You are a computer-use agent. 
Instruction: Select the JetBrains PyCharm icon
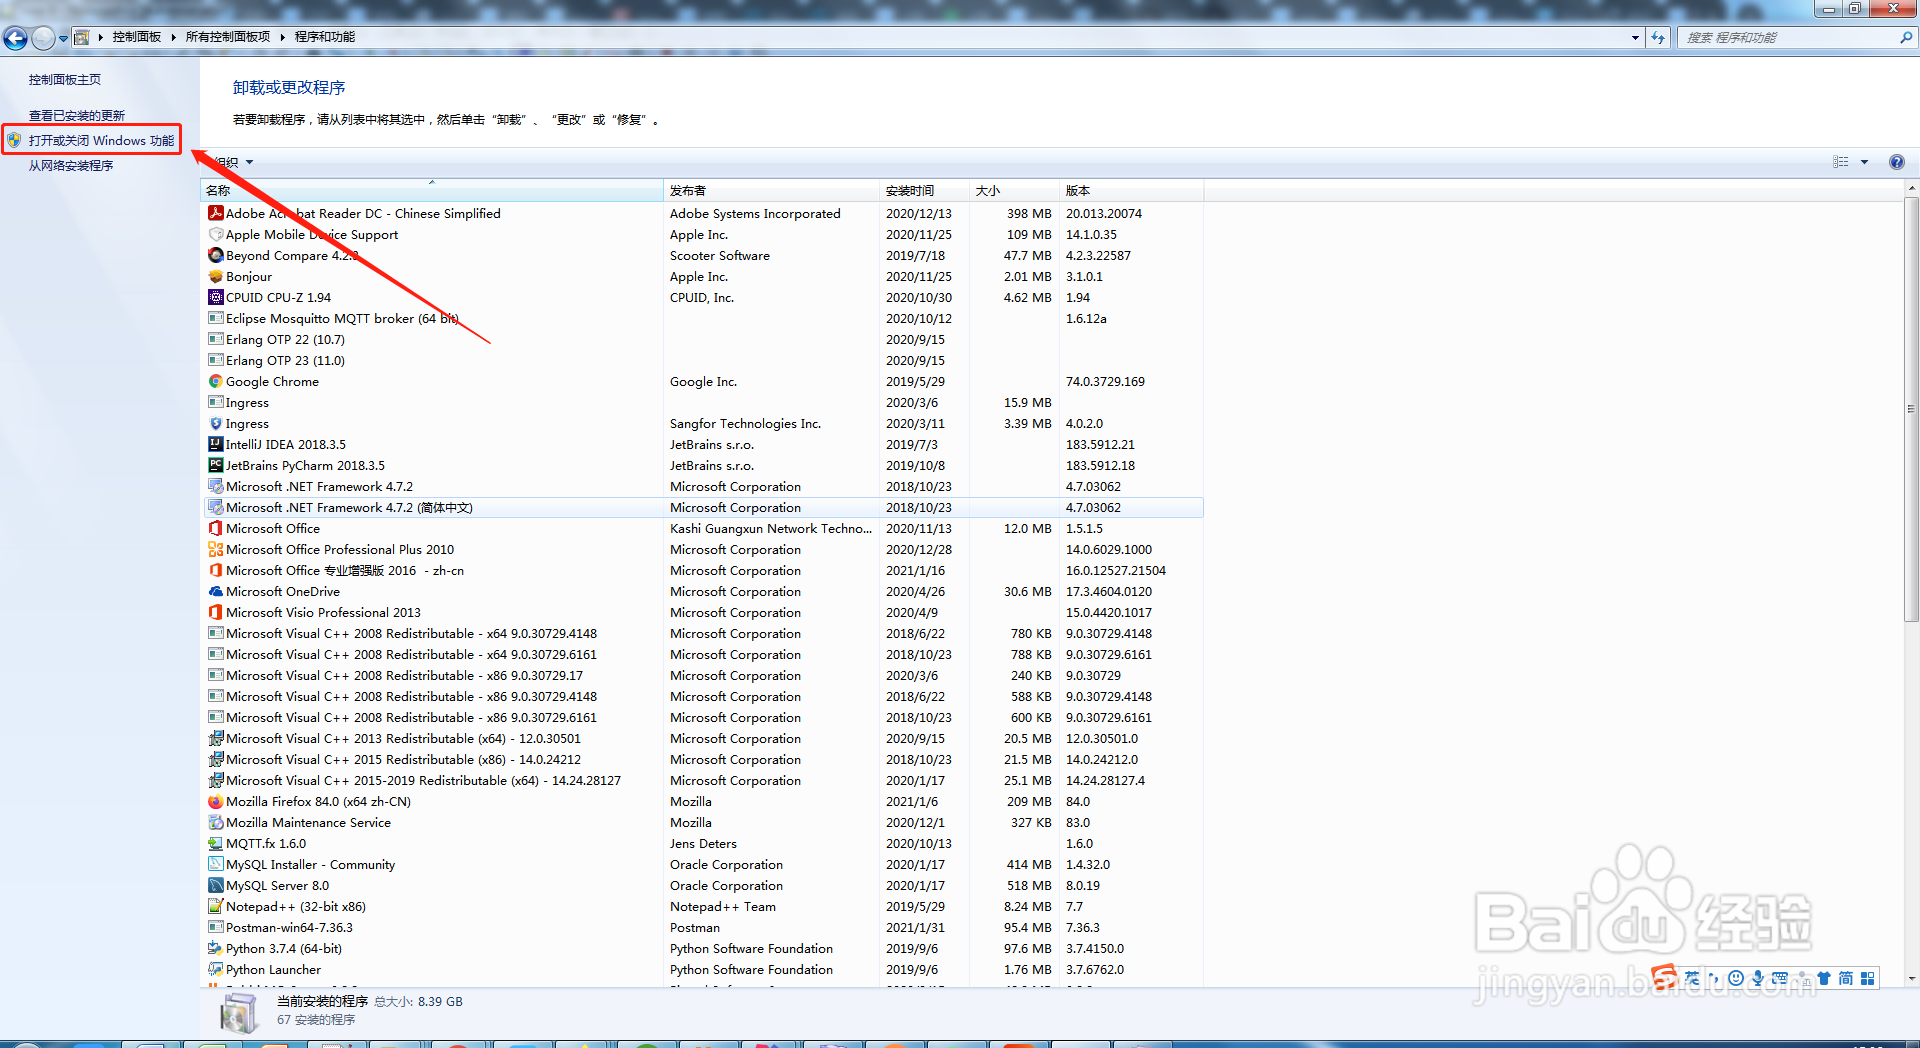pyautogui.click(x=215, y=465)
